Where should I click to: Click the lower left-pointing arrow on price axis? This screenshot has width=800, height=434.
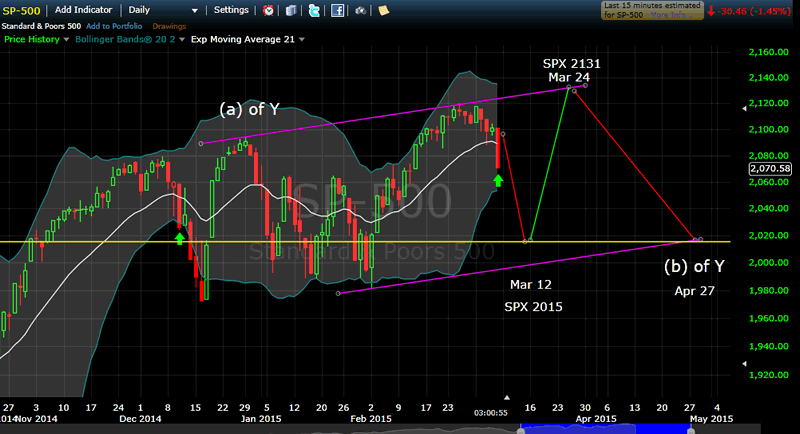[744, 364]
